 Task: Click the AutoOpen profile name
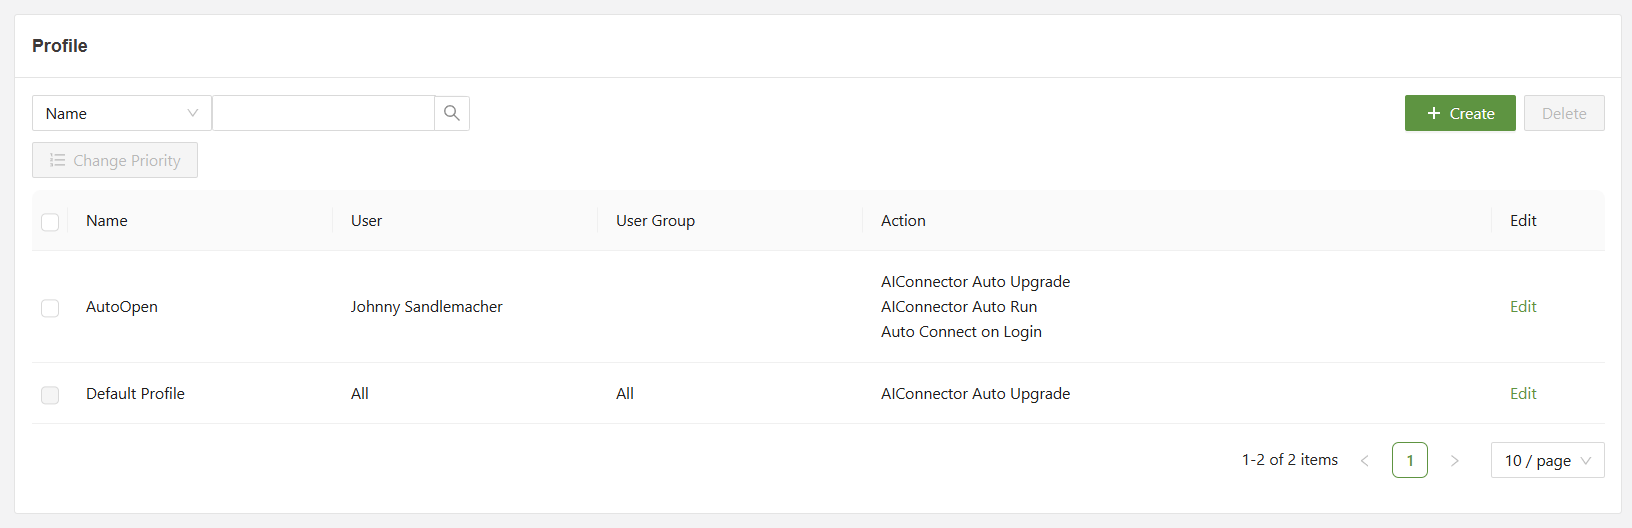[122, 307]
